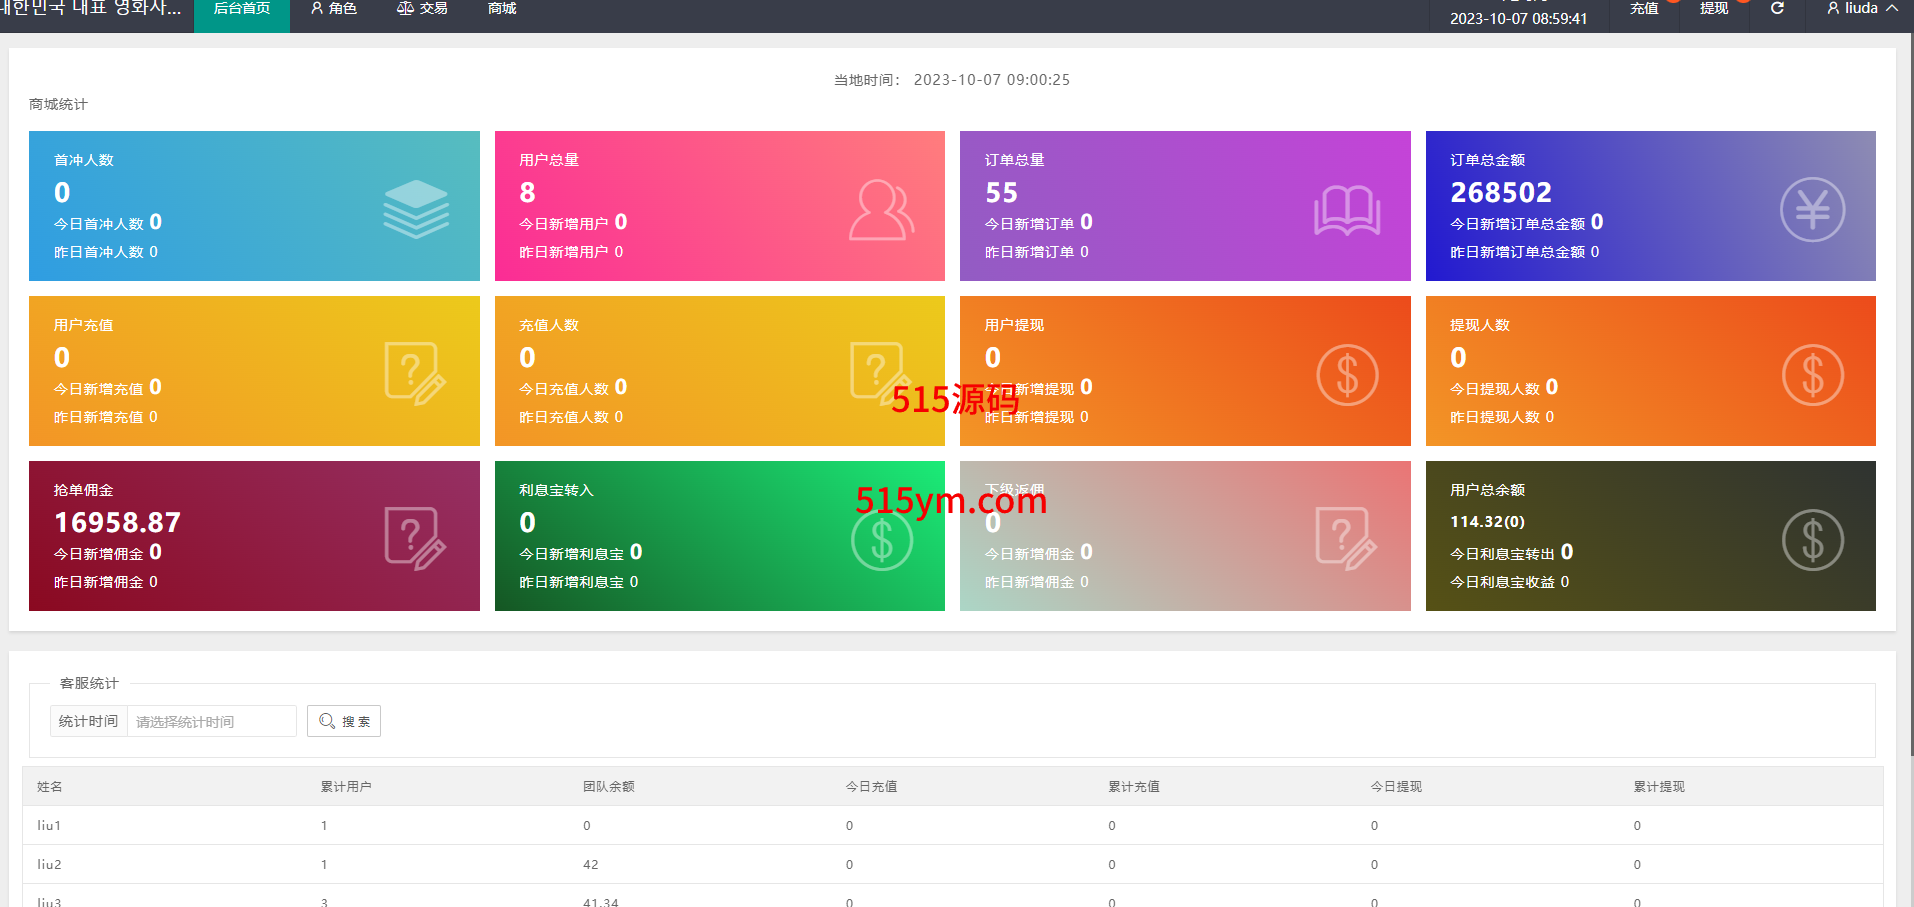The height and width of the screenshot is (907, 1914).
Task: Click the yen icon in 订单总金额 card
Action: [x=1812, y=210]
